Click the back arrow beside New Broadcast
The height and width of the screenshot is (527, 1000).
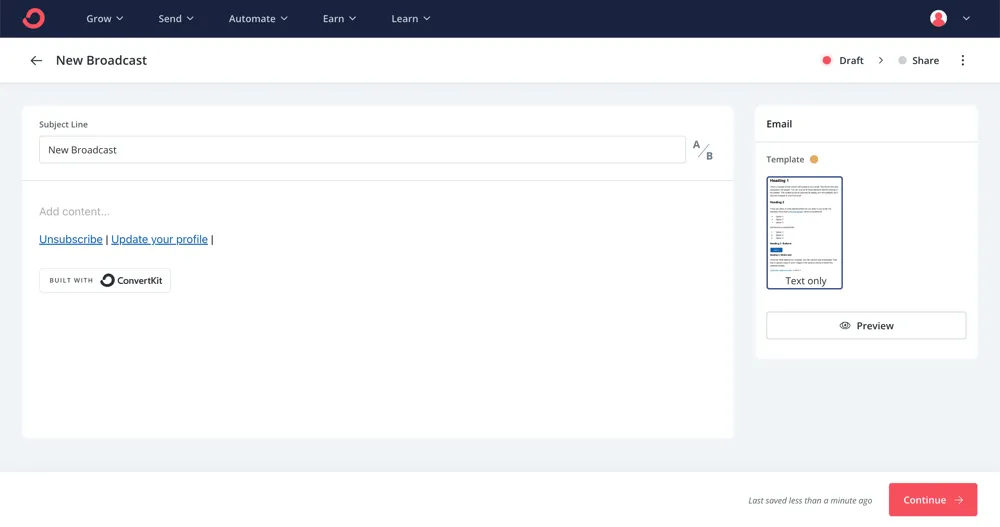pos(36,61)
